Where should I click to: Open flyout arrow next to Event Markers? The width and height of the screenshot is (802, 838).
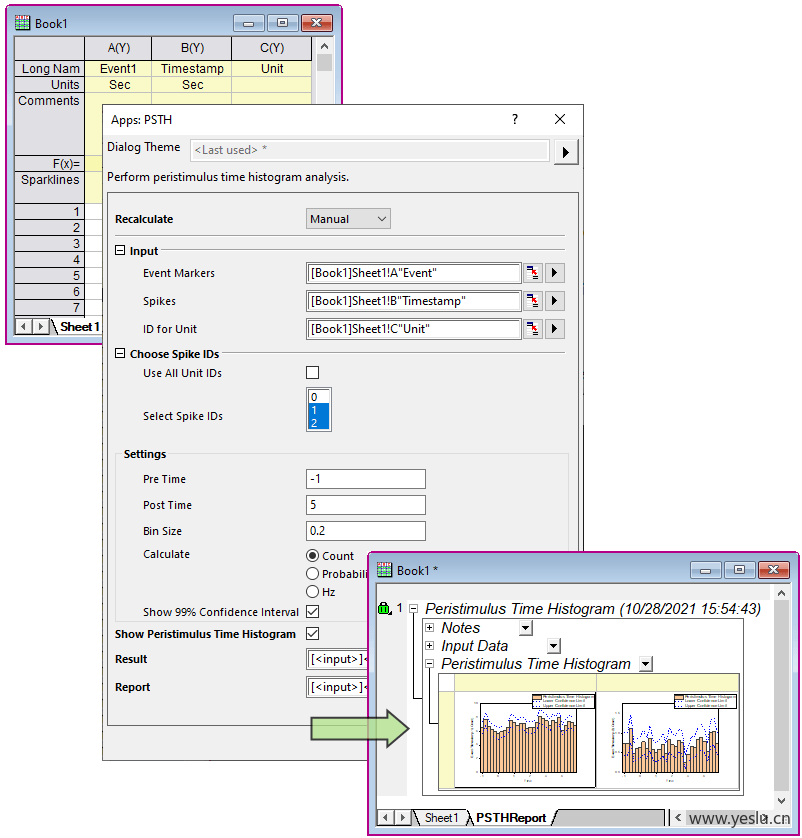click(555, 273)
